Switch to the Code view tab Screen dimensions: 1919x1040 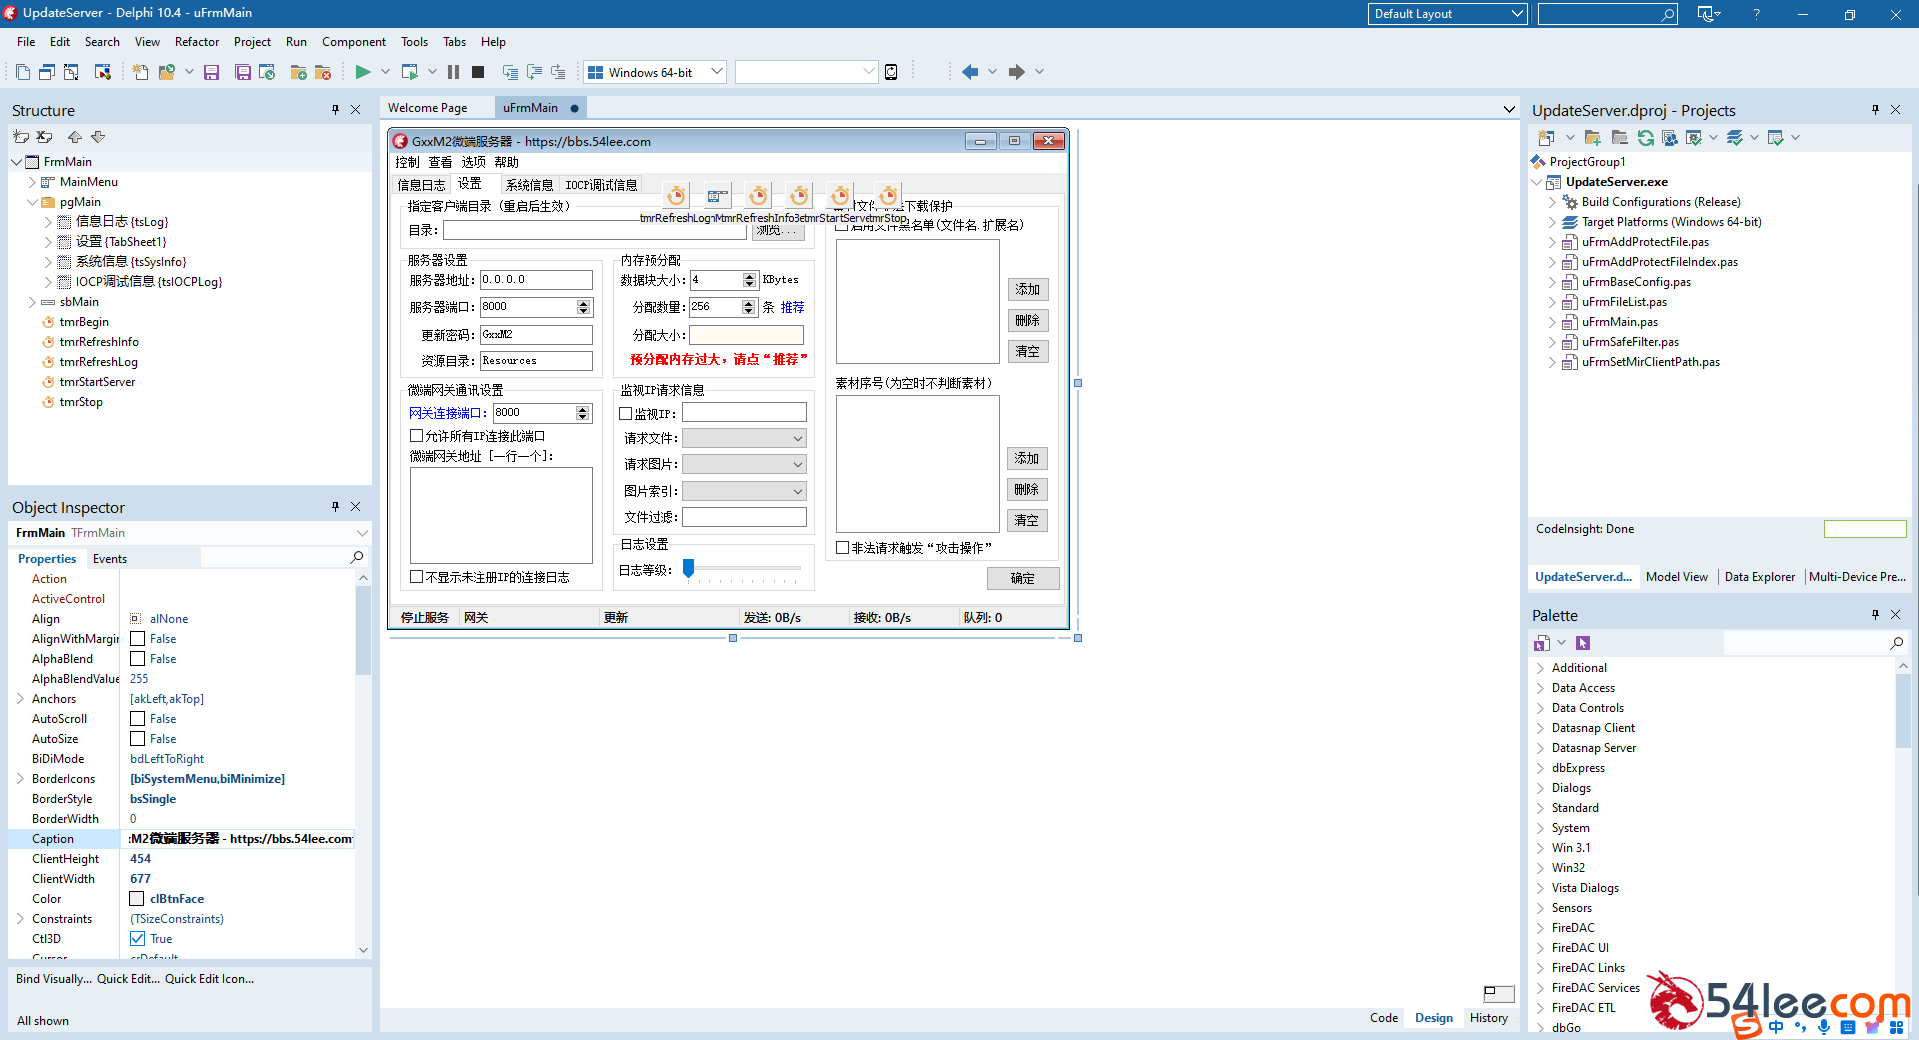click(x=1384, y=1018)
